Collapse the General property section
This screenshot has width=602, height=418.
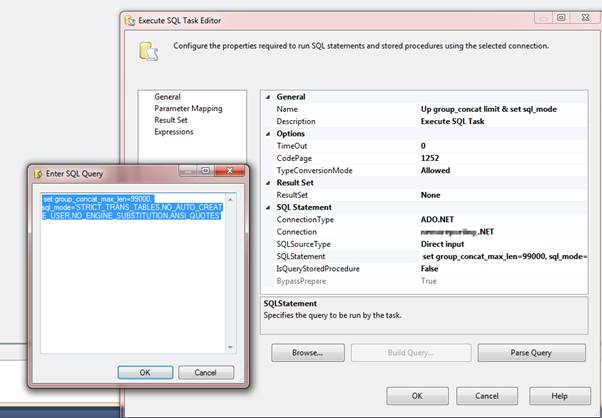coord(267,97)
